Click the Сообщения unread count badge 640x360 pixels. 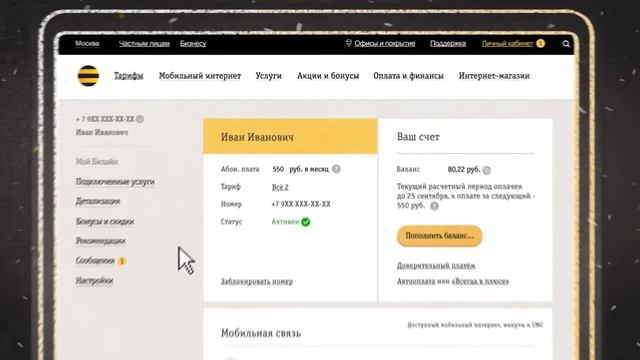tap(122, 261)
